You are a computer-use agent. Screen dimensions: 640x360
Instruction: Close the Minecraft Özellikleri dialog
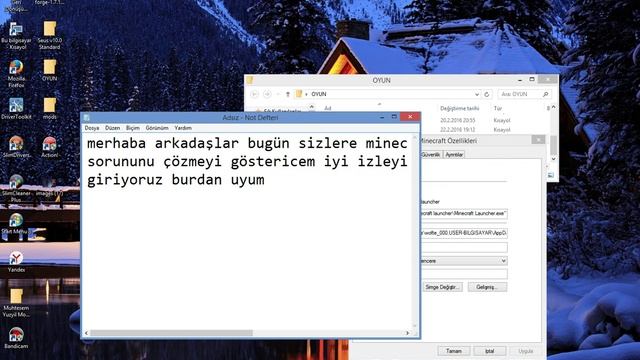(538, 140)
